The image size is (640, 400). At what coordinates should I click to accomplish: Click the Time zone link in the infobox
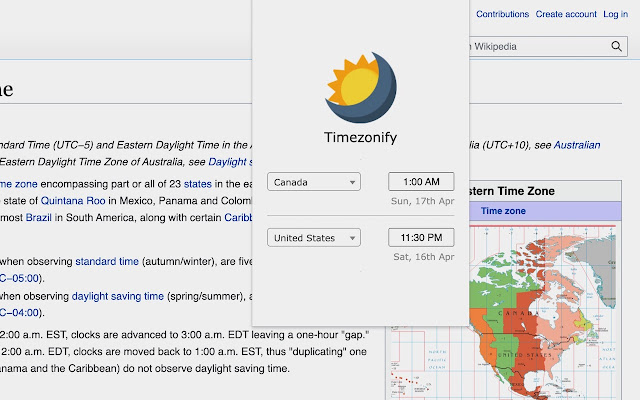coord(503,211)
